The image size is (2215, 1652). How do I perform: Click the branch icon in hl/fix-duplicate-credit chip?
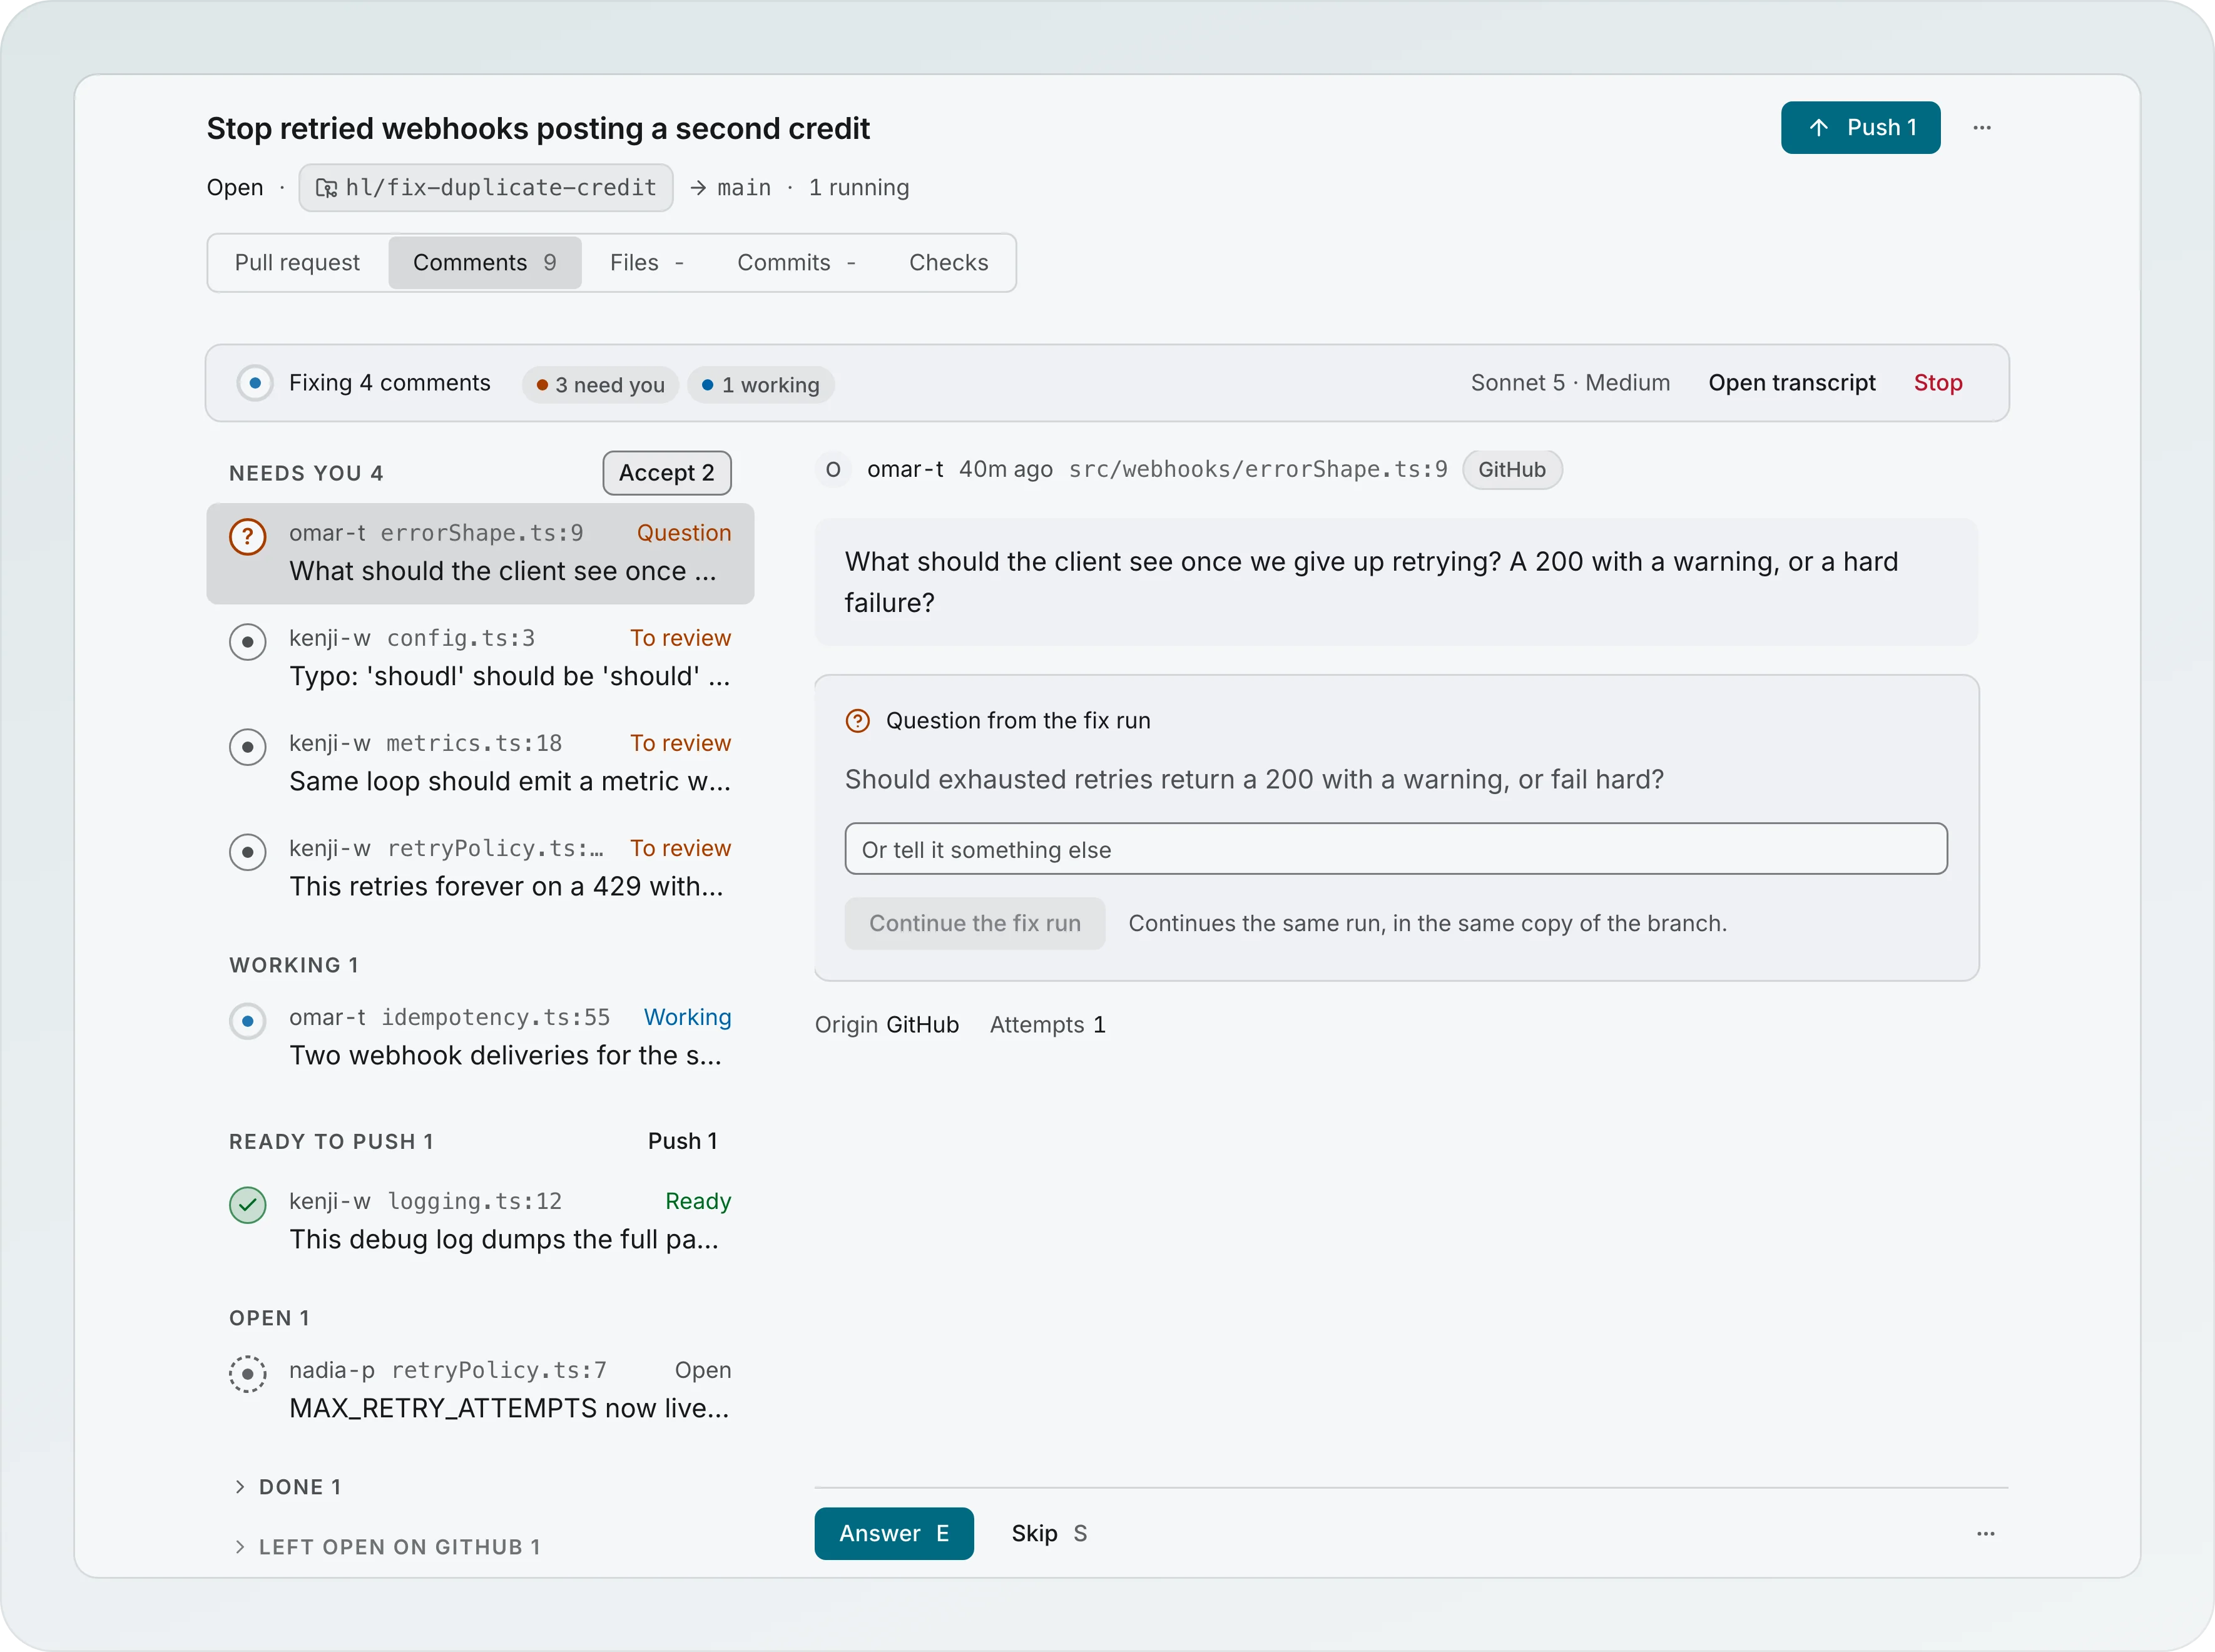point(326,188)
